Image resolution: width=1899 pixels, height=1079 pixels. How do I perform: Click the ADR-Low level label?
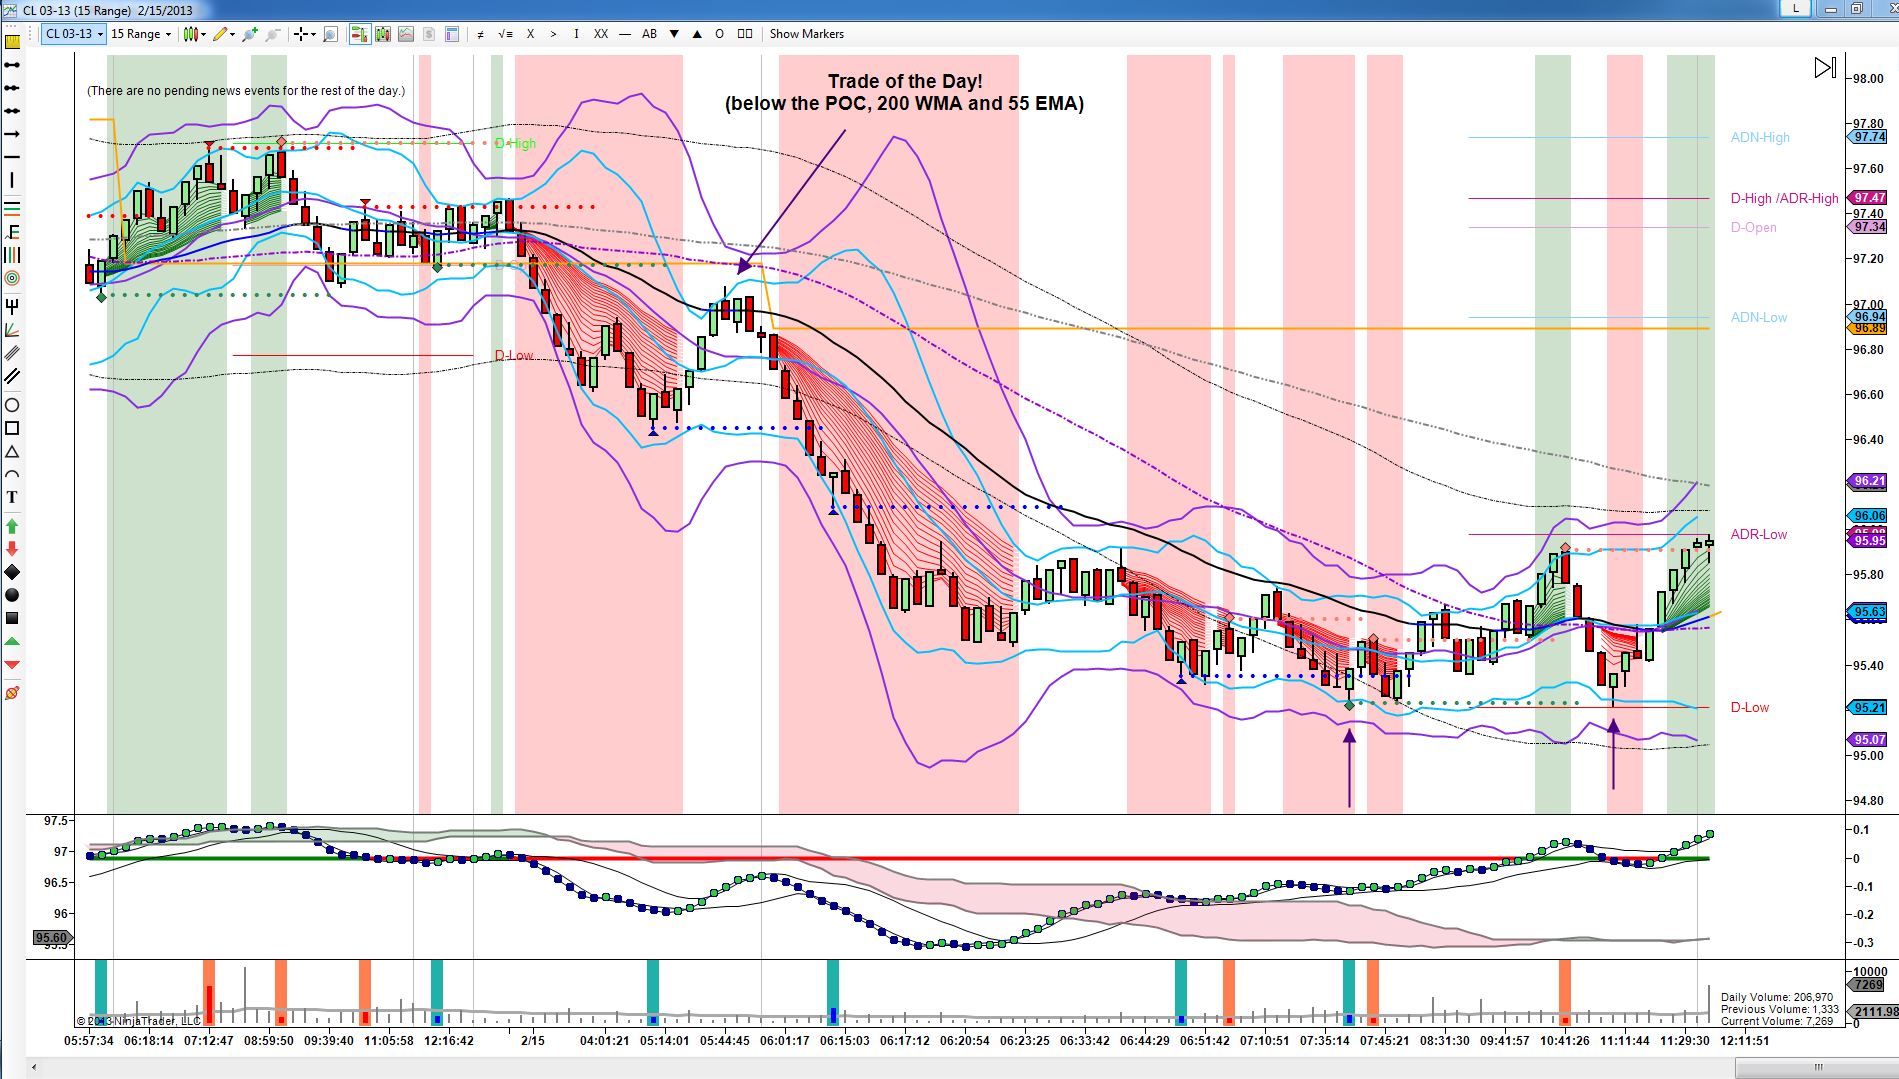pyautogui.click(x=1758, y=534)
